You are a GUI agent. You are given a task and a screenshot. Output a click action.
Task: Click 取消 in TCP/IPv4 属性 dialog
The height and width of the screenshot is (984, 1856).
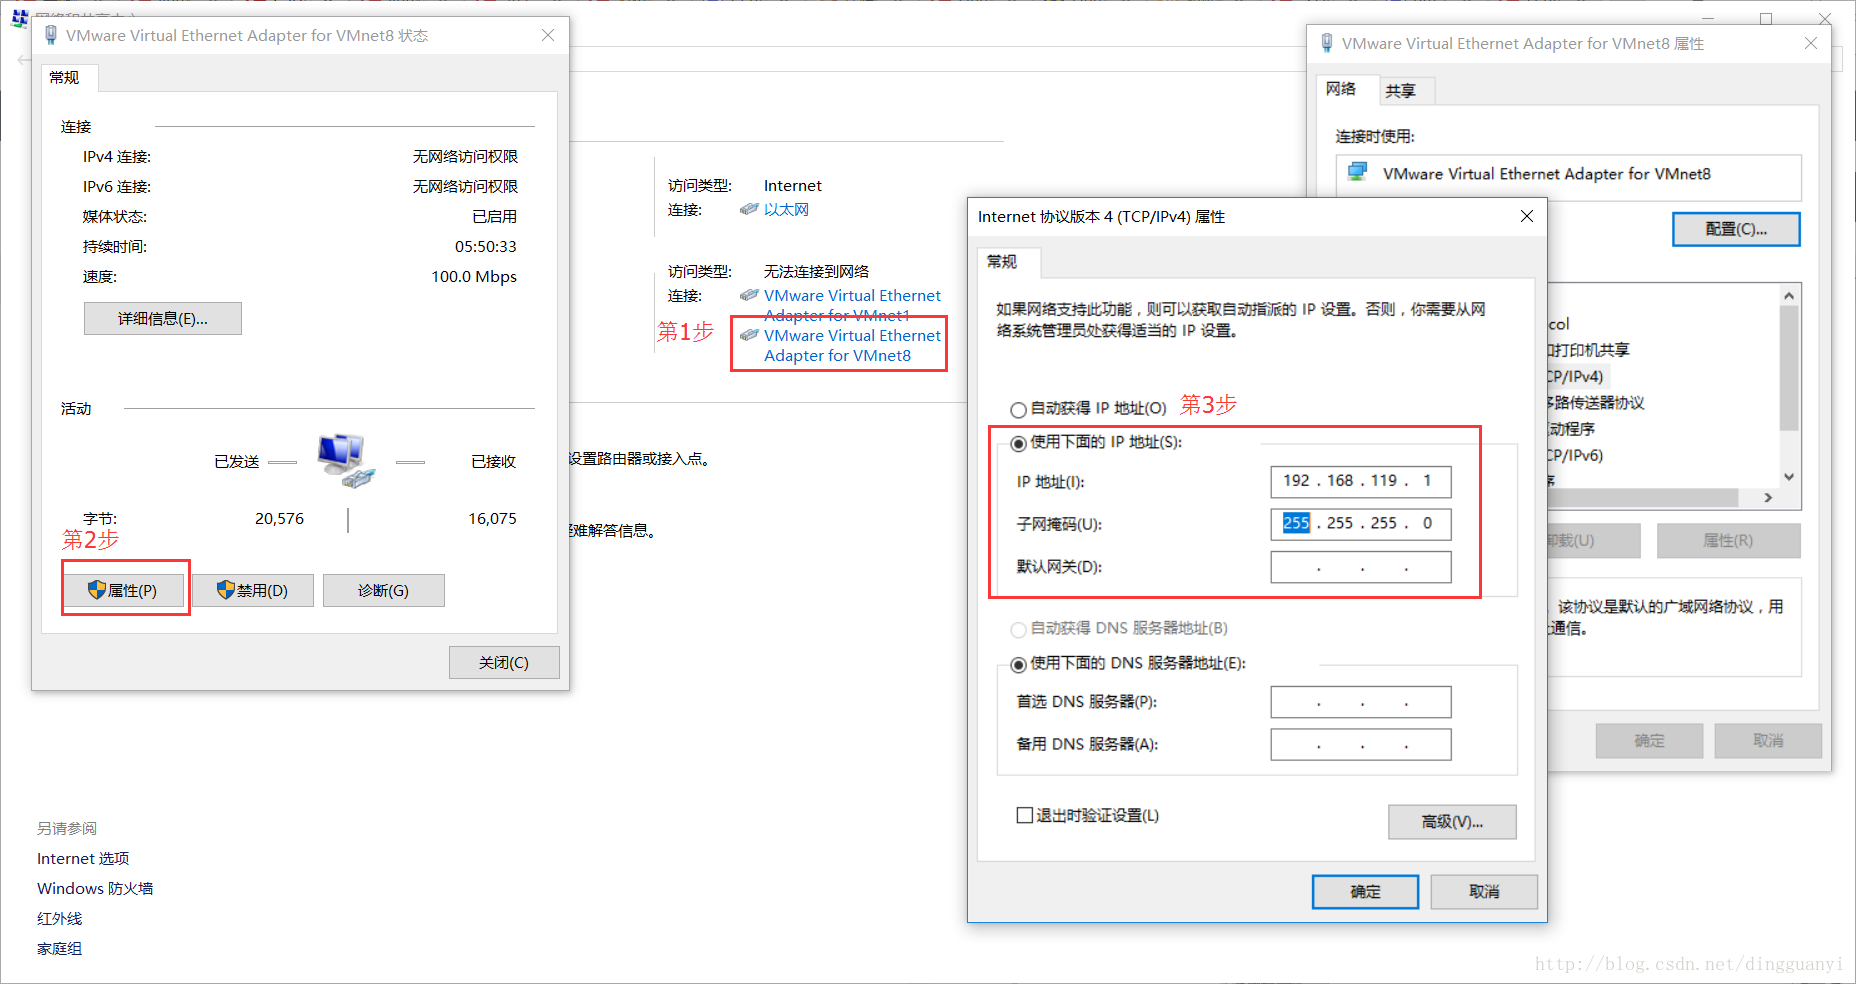[x=1484, y=892]
